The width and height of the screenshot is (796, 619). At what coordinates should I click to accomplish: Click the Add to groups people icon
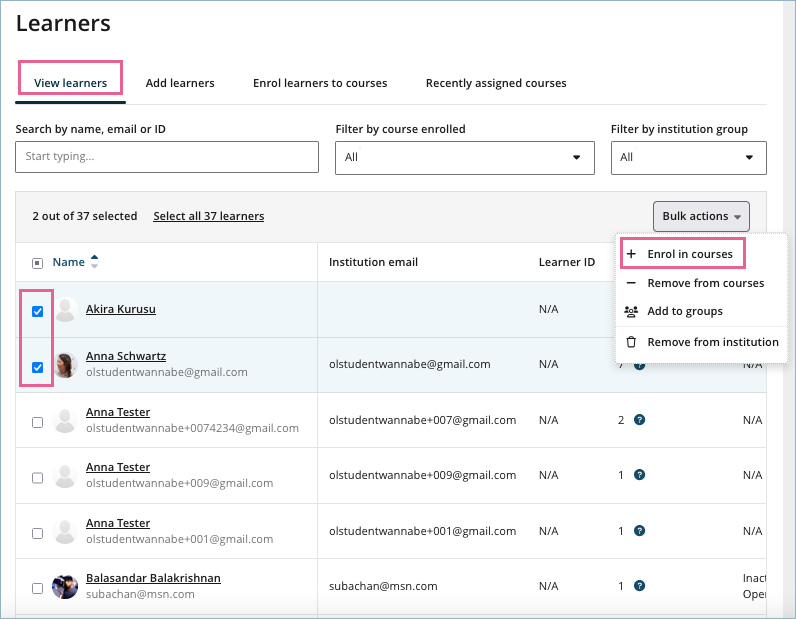pos(631,311)
